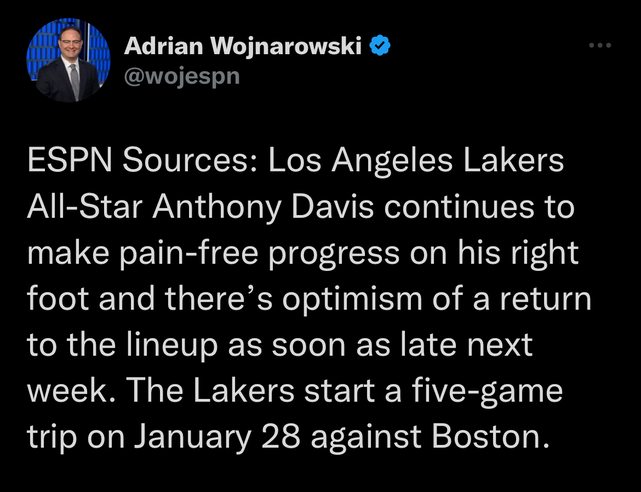
Task: Click the blue verified checkmark badge
Action: (x=380, y=45)
